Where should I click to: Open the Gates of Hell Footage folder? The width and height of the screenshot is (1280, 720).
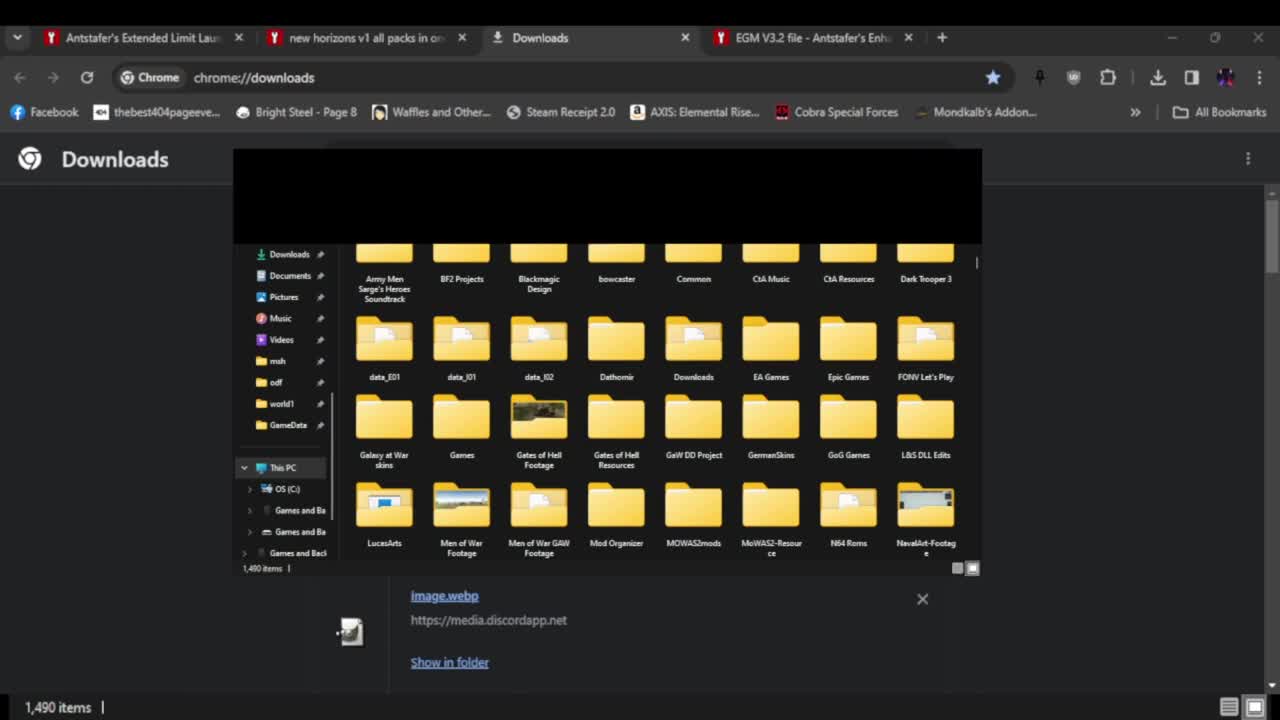pyautogui.click(x=538, y=417)
